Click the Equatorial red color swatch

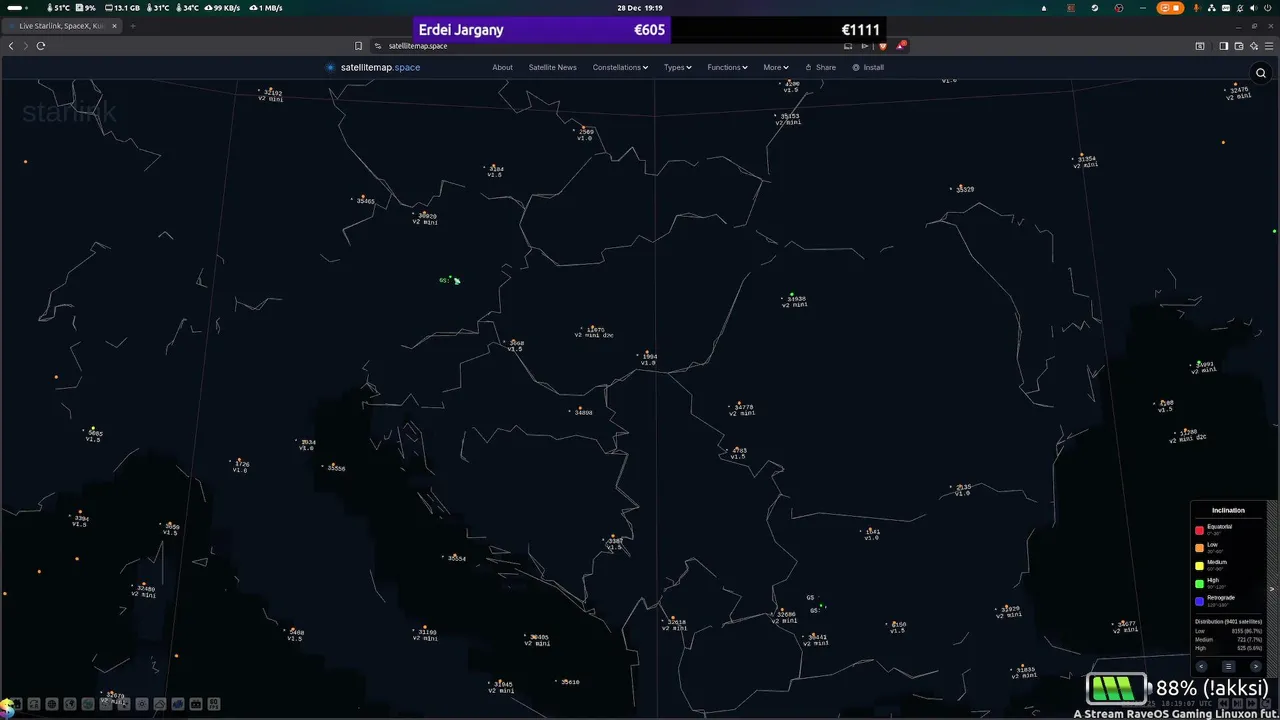click(x=1200, y=530)
